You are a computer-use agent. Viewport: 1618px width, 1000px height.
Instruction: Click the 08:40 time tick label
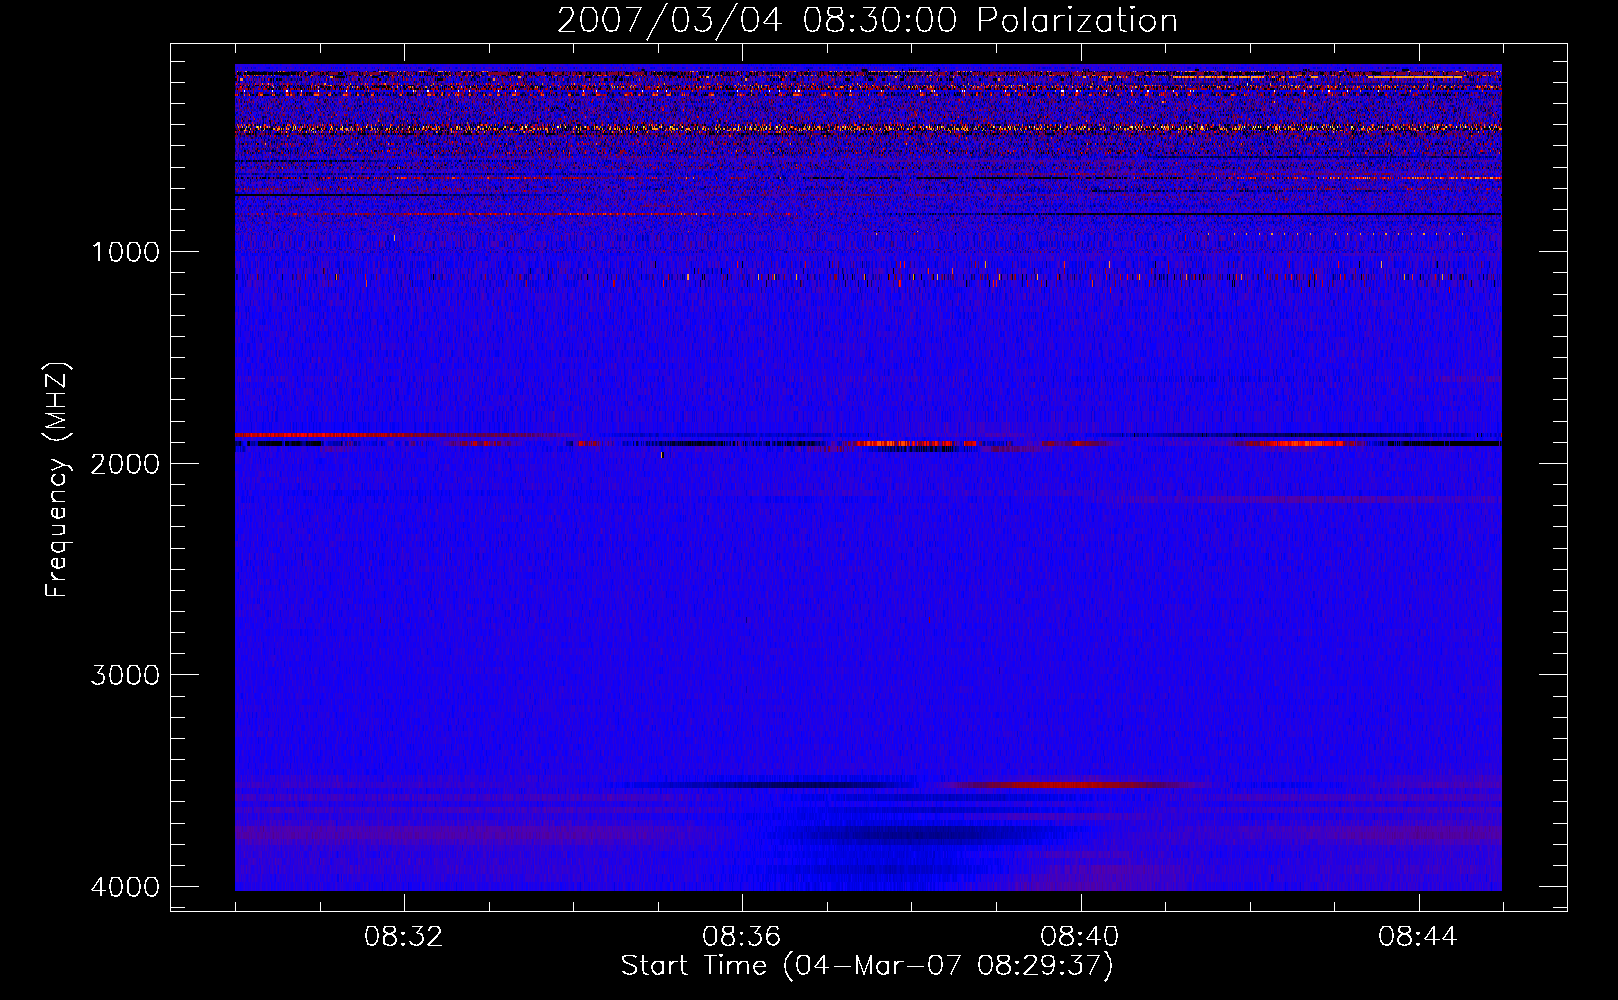tap(1080, 937)
